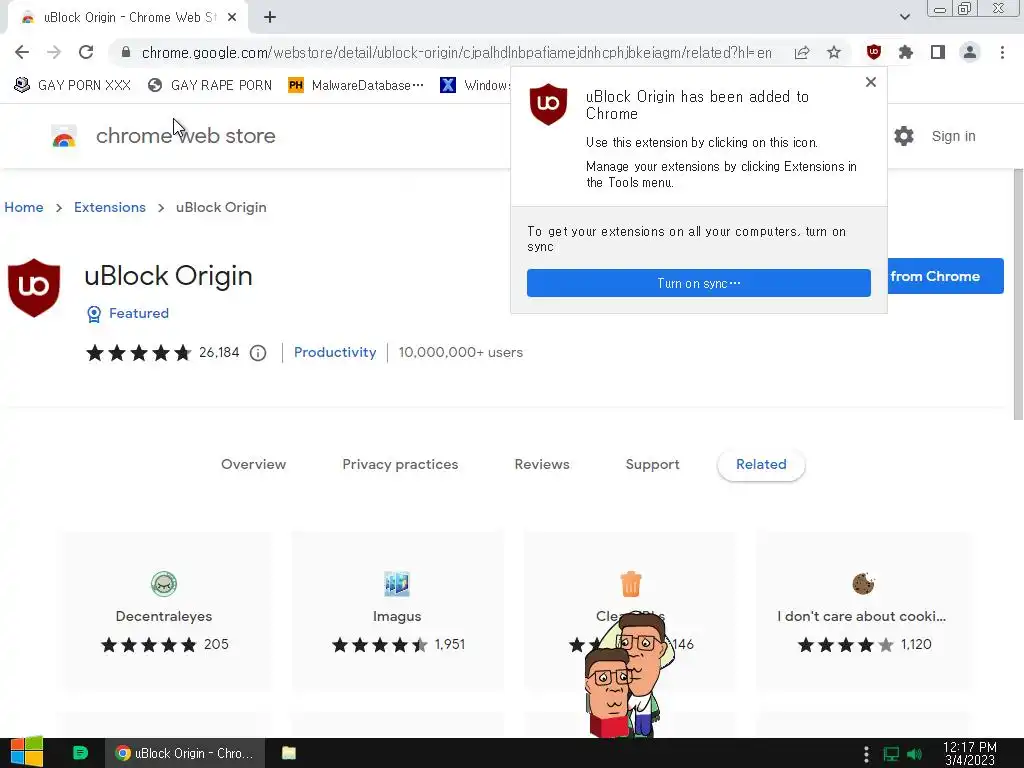Open the uBlock Origin toolbar icon
This screenshot has width=1024, height=768.
click(874, 52)
